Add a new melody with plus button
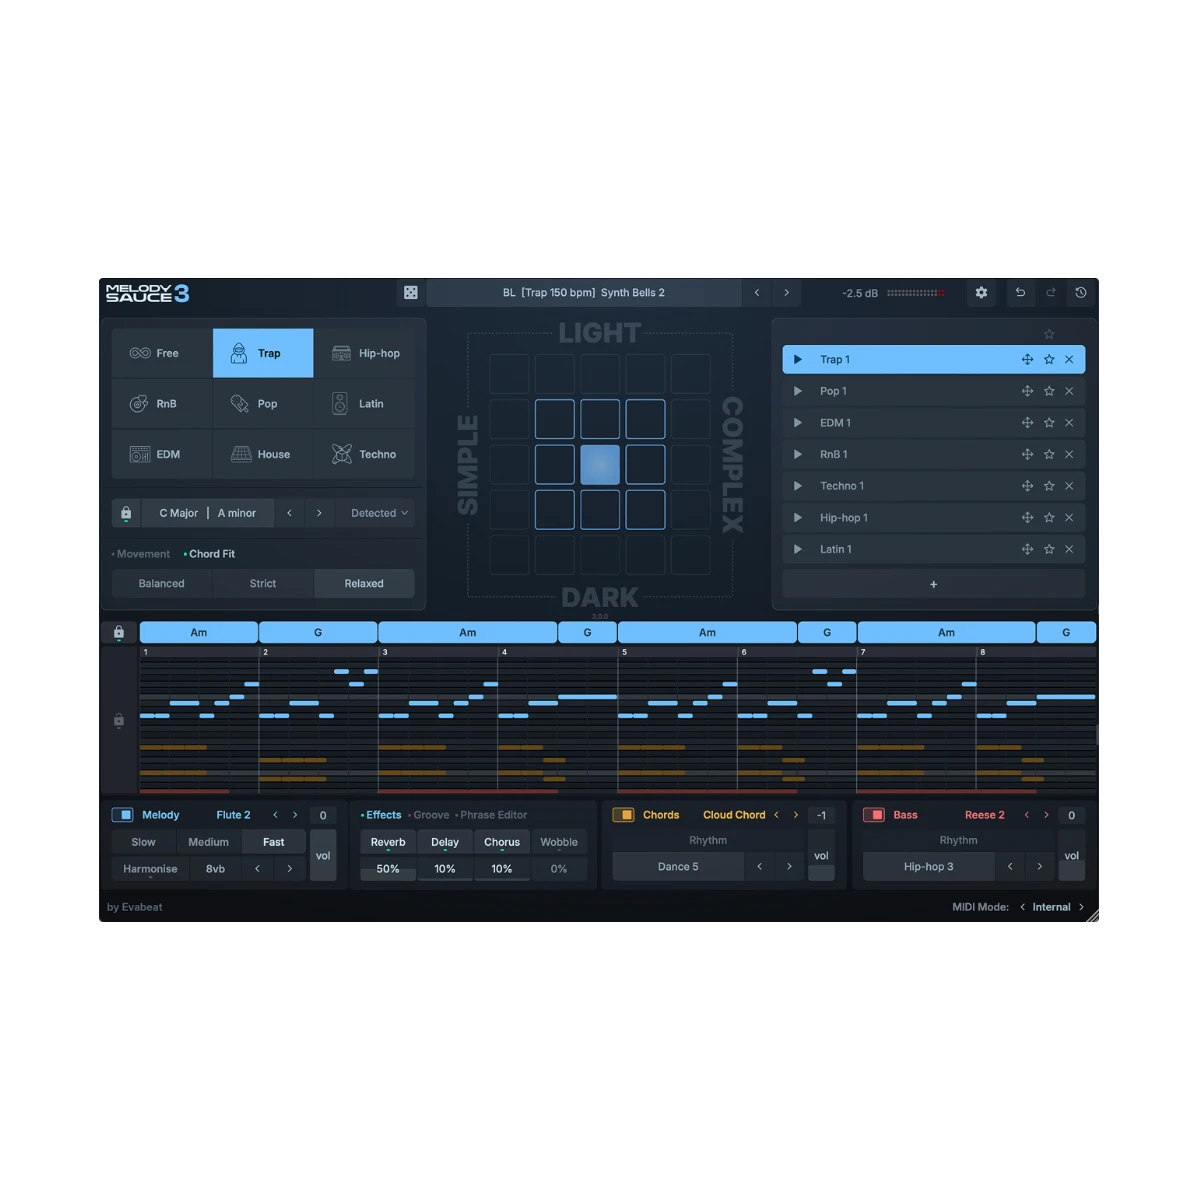The width and height of the screenshot is (1199, 1199). coord(933,584)
